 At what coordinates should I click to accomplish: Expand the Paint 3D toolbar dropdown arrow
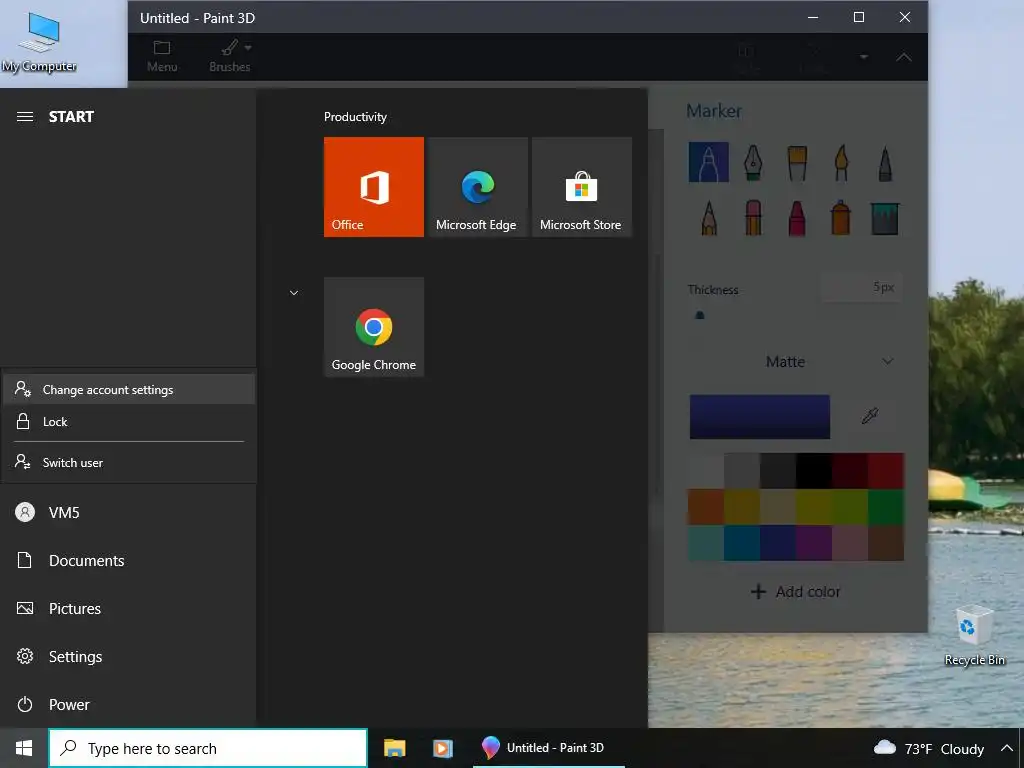864,57
